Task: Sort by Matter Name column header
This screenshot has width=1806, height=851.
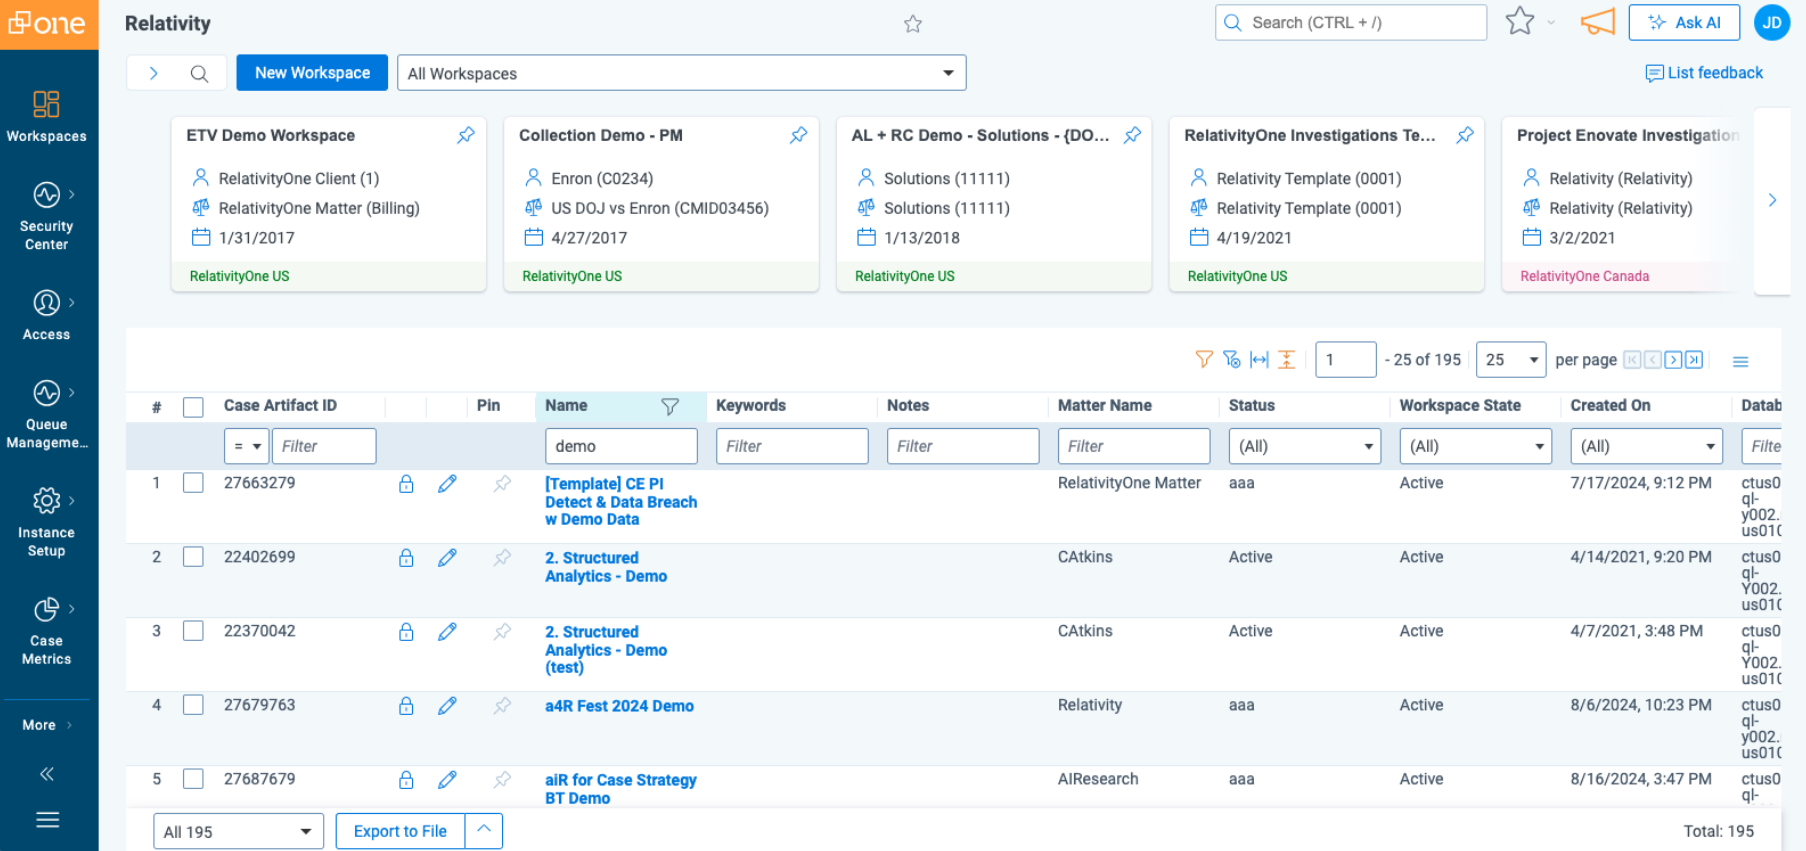Action: point(1105,406)
